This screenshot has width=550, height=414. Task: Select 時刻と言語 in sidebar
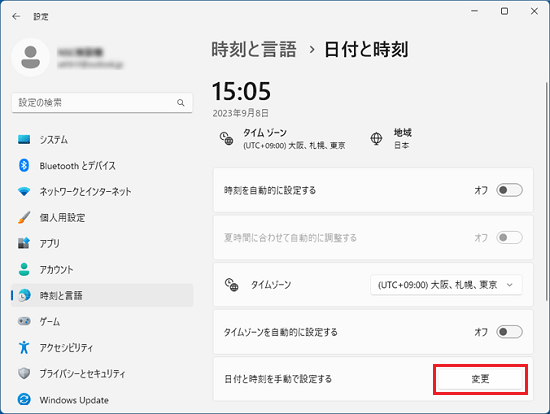click(102, 295)
